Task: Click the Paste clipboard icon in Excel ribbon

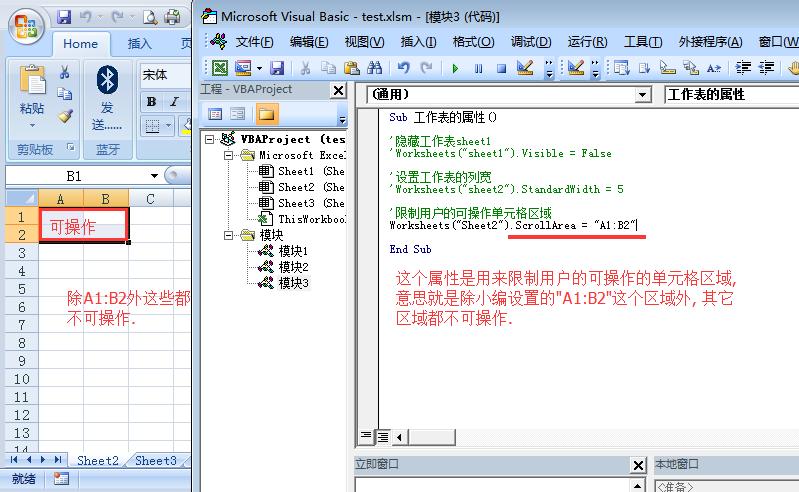Action: [32, 80]
